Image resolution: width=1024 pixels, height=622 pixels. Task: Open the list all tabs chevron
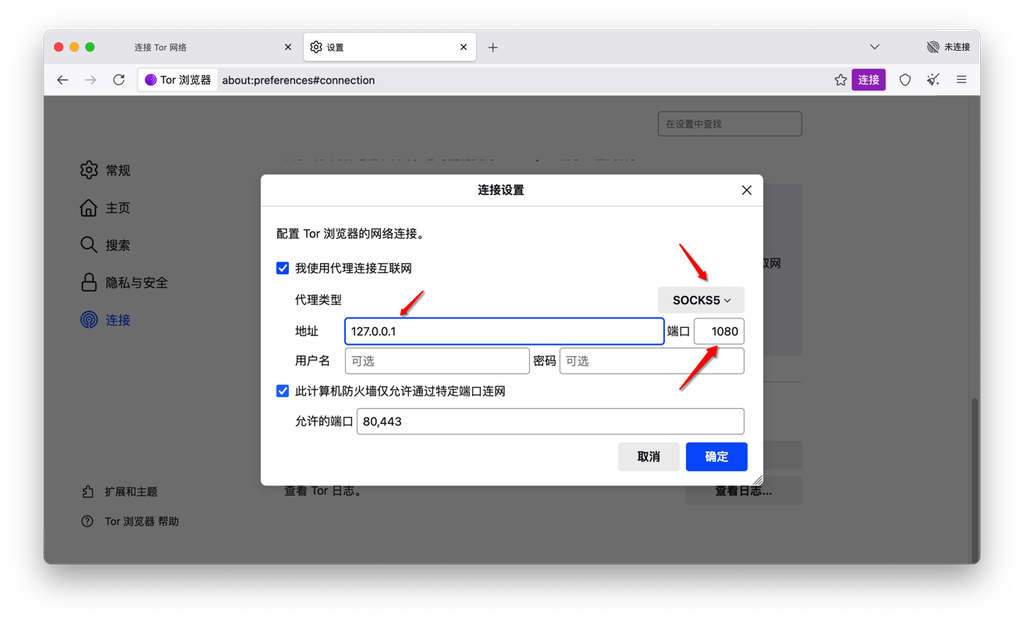click(874, 47)
